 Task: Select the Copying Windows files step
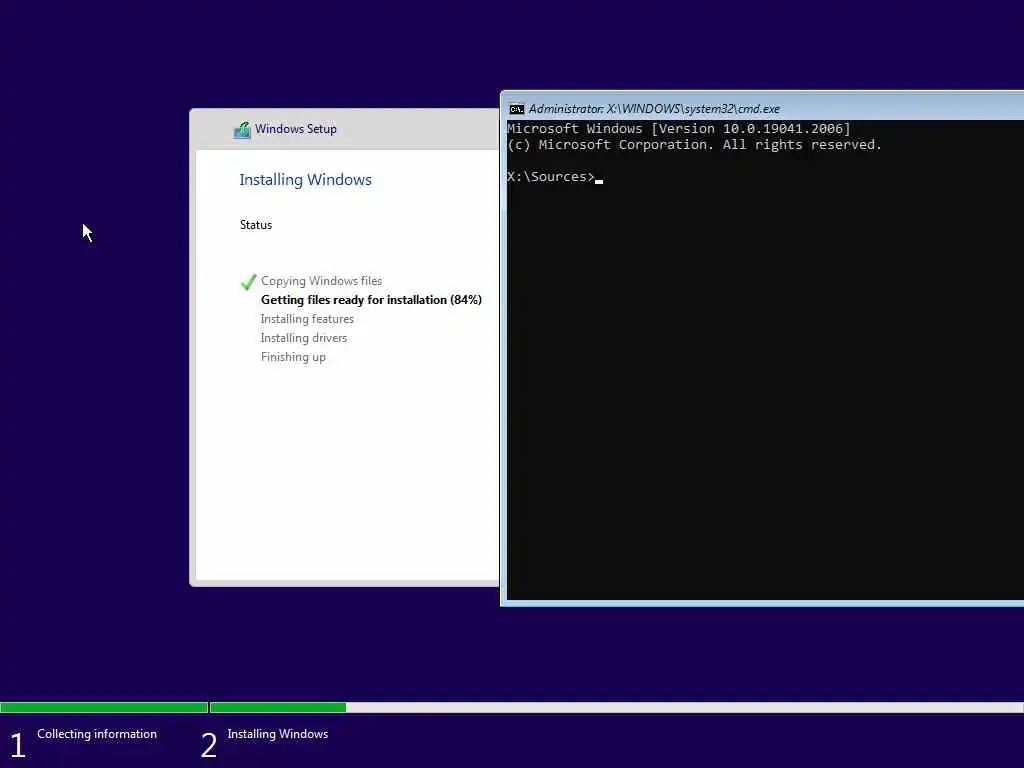(x=321, y=281)
